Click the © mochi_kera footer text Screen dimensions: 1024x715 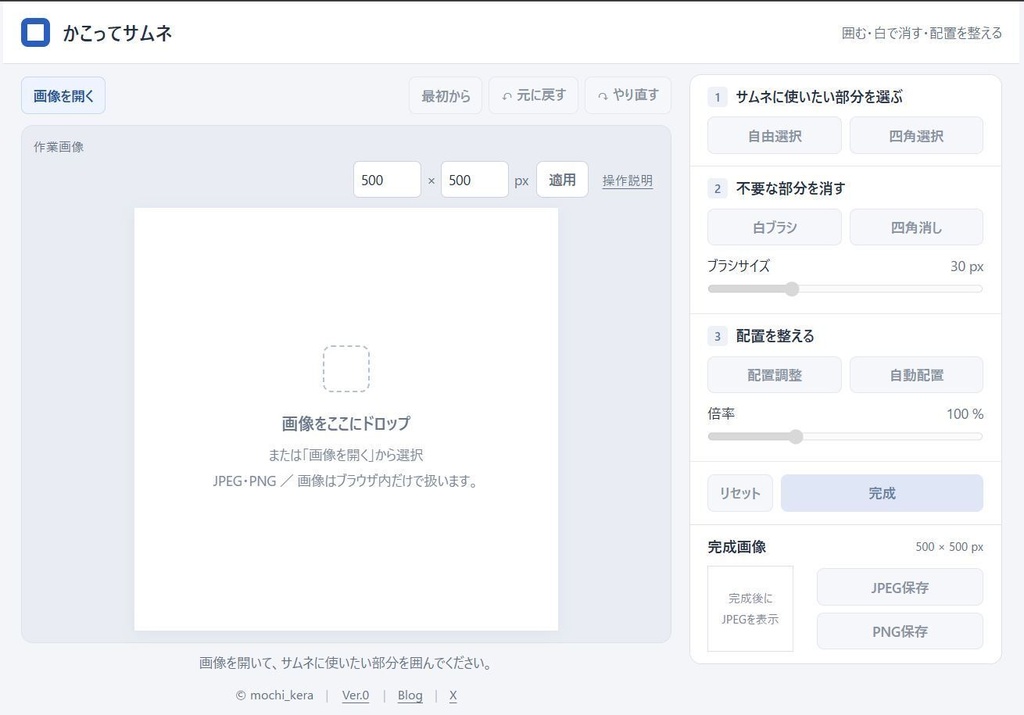point(274,695)
